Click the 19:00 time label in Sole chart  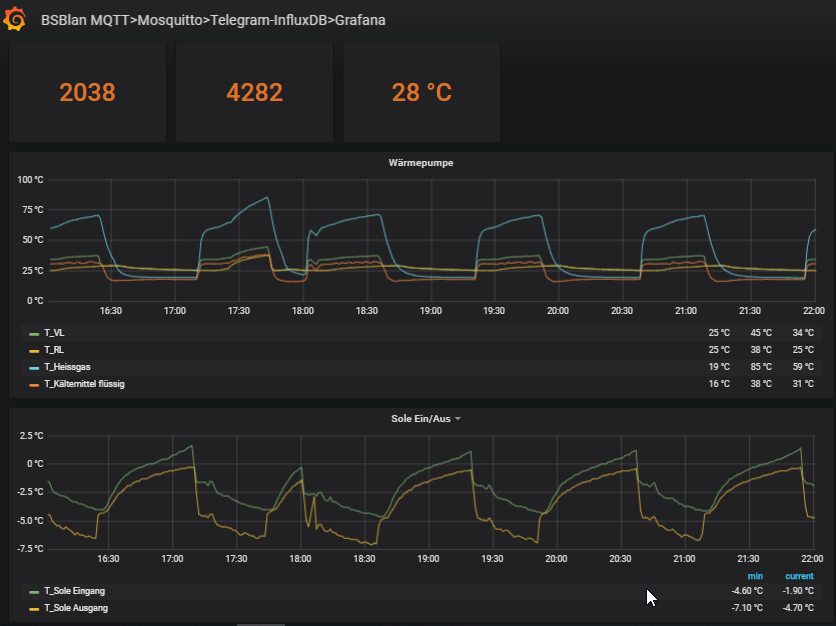(x=428, y=559)
